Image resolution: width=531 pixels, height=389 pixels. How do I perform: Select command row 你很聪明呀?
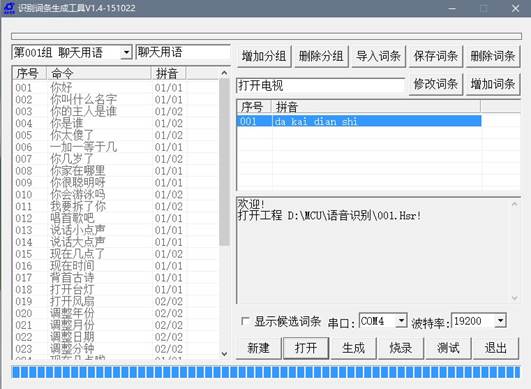click(x=115, y=182)
